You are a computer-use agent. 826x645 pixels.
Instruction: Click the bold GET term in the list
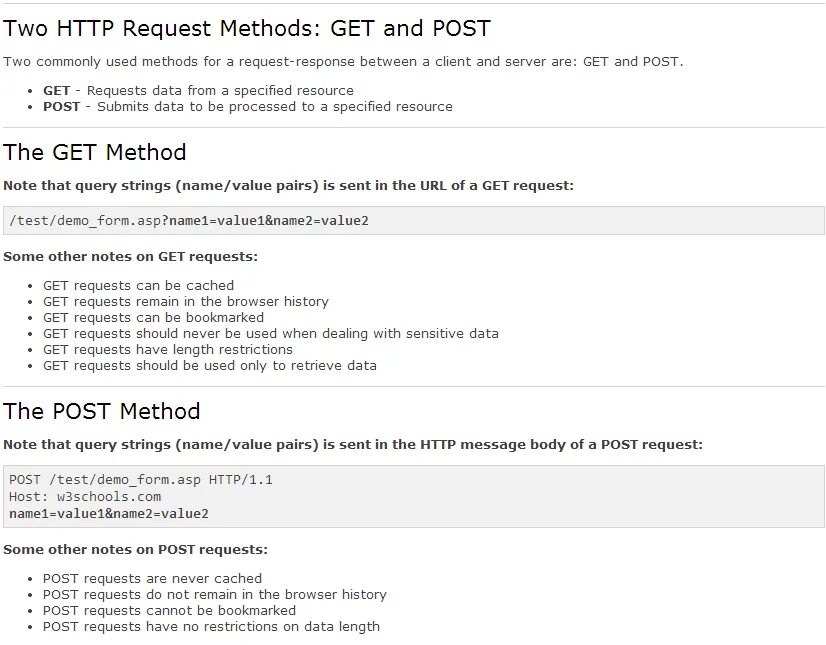tap(56, 91)
